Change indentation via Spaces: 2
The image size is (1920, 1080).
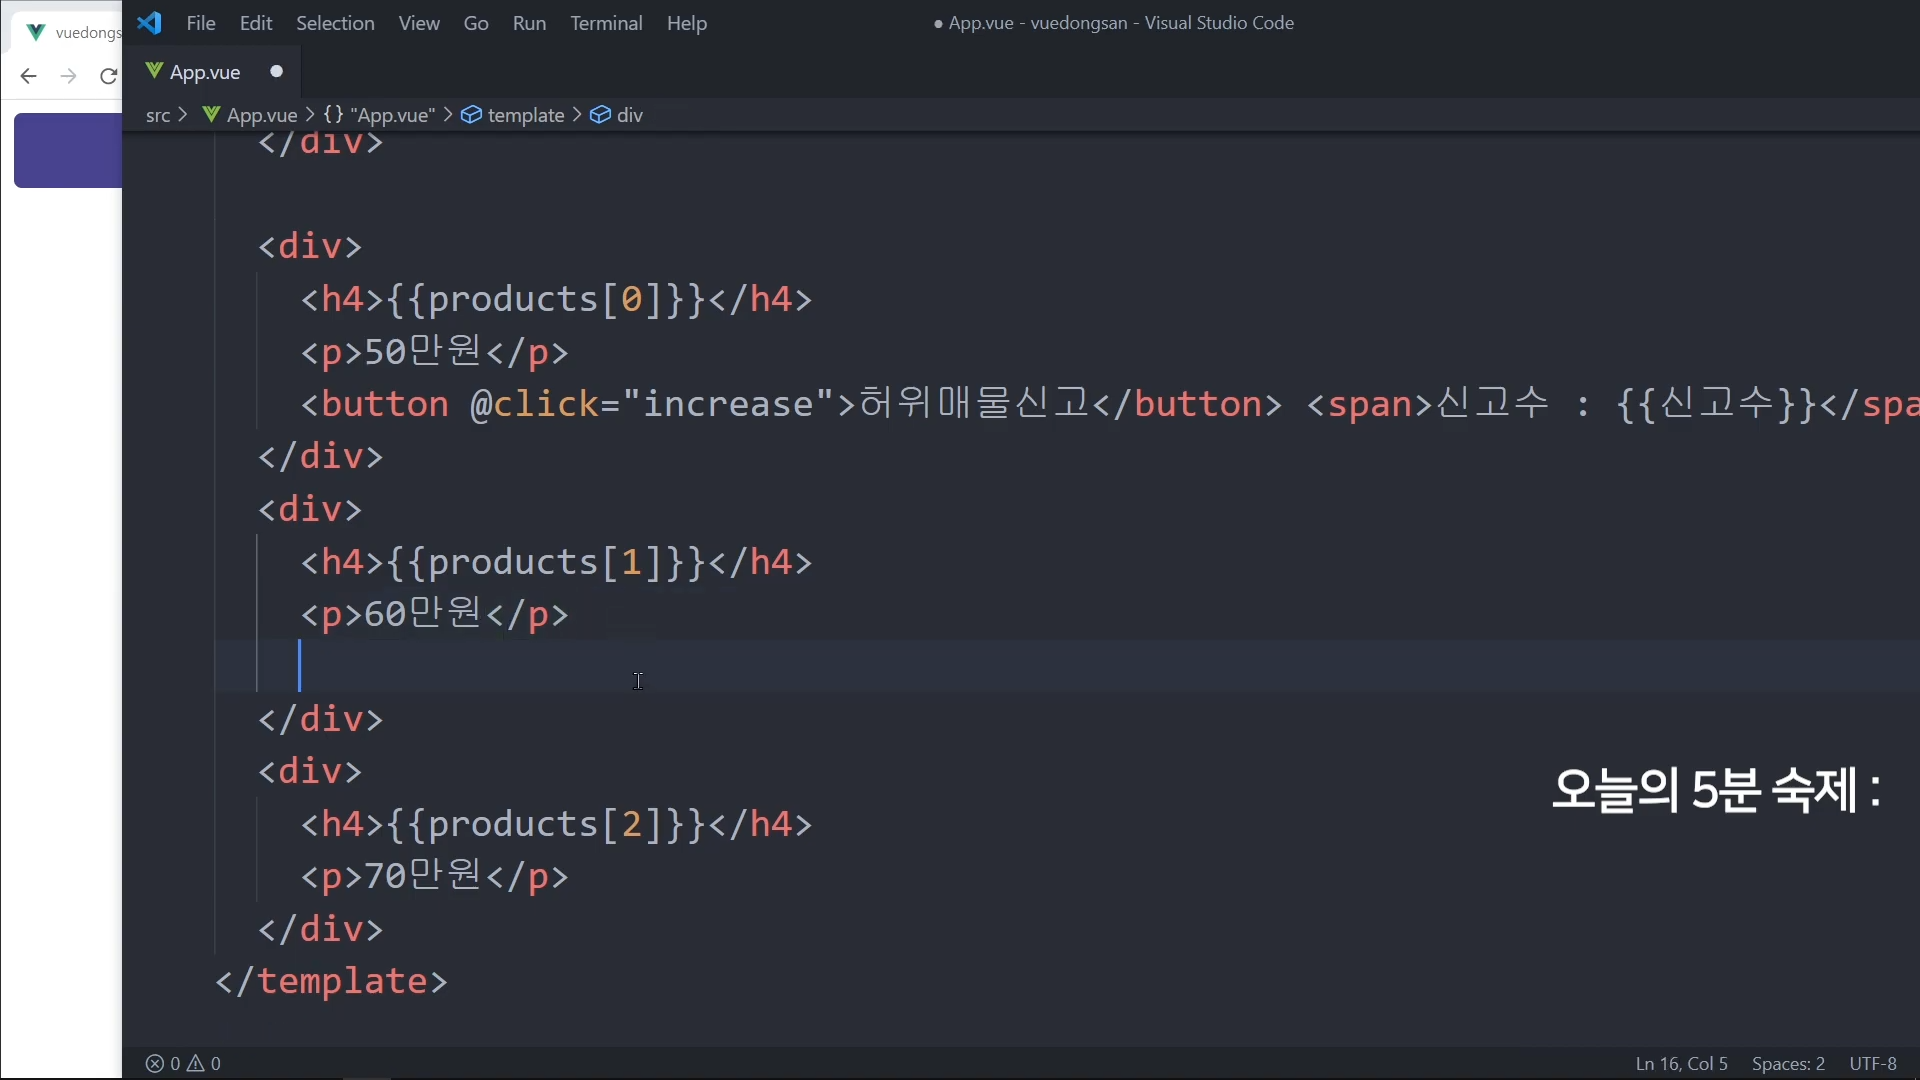tap(1788, 1063)
